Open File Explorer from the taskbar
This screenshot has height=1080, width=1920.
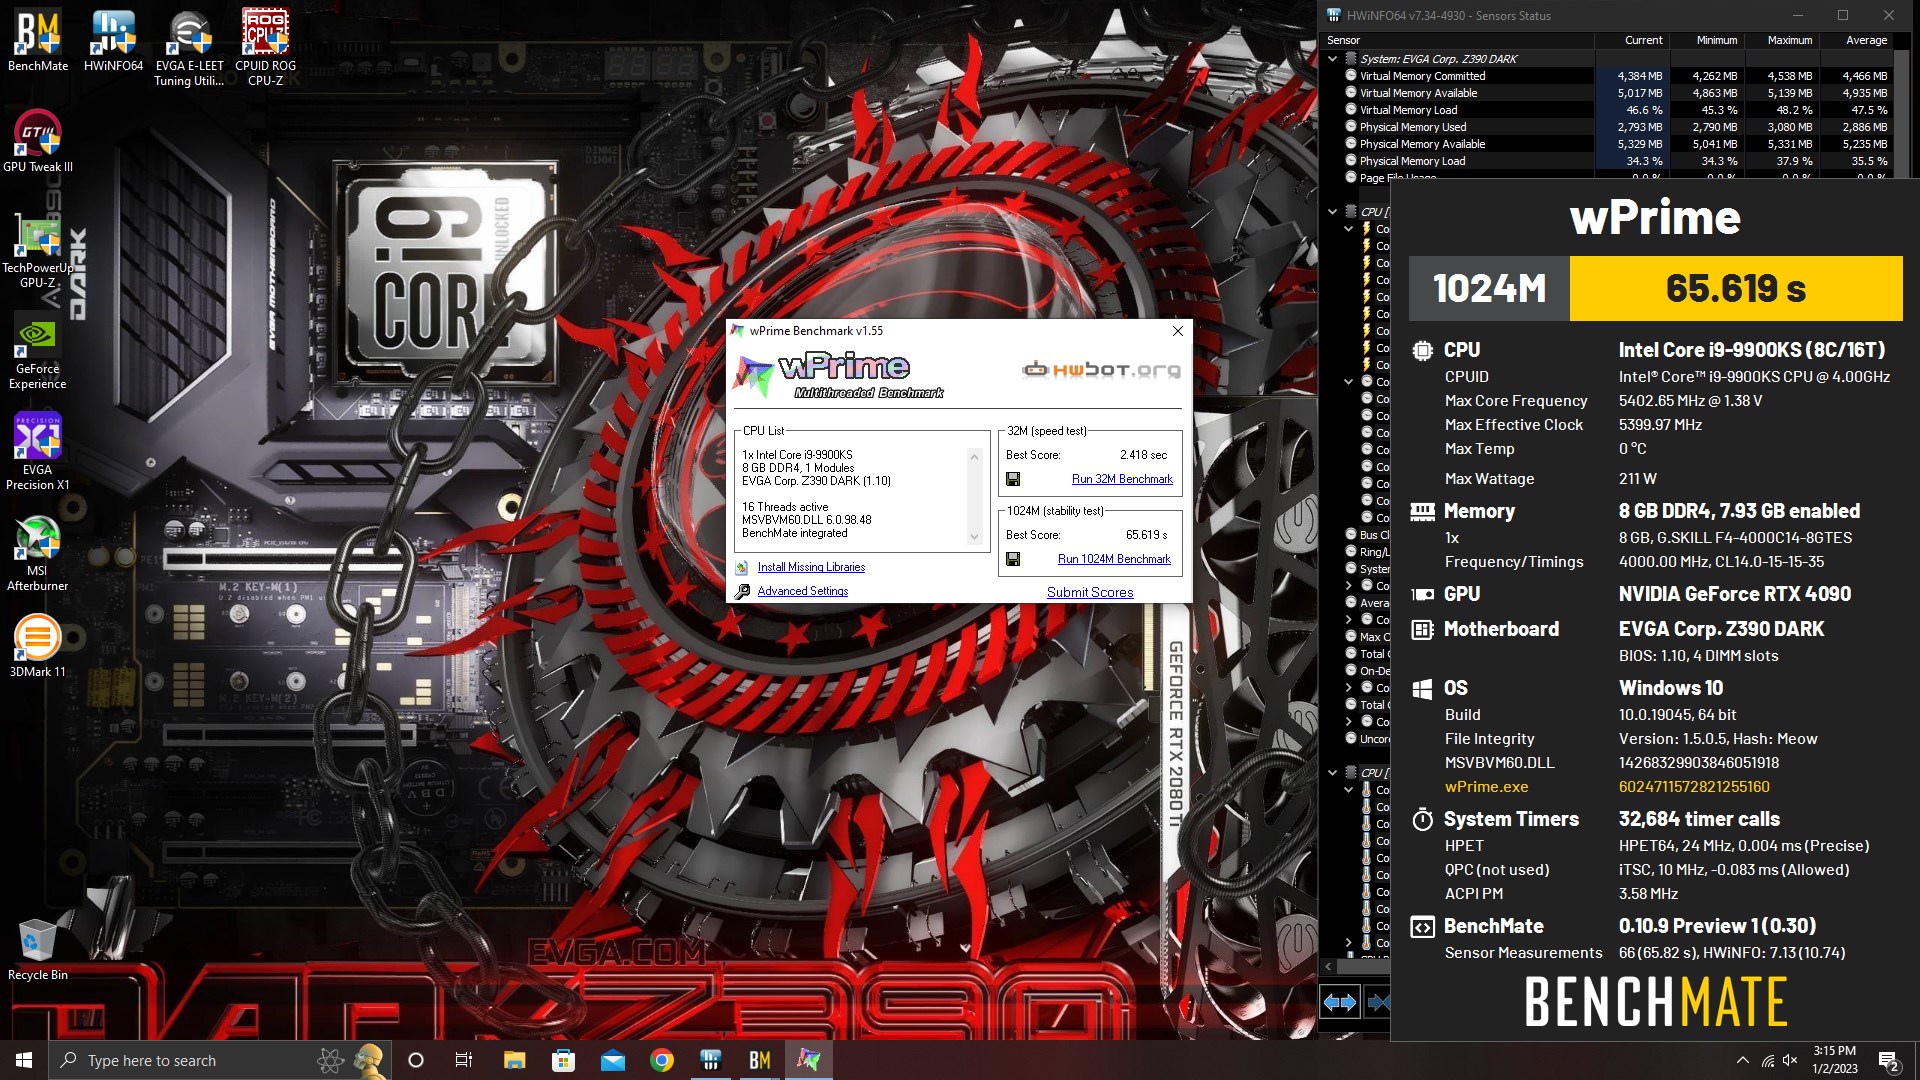click(x=514, y=1060)
